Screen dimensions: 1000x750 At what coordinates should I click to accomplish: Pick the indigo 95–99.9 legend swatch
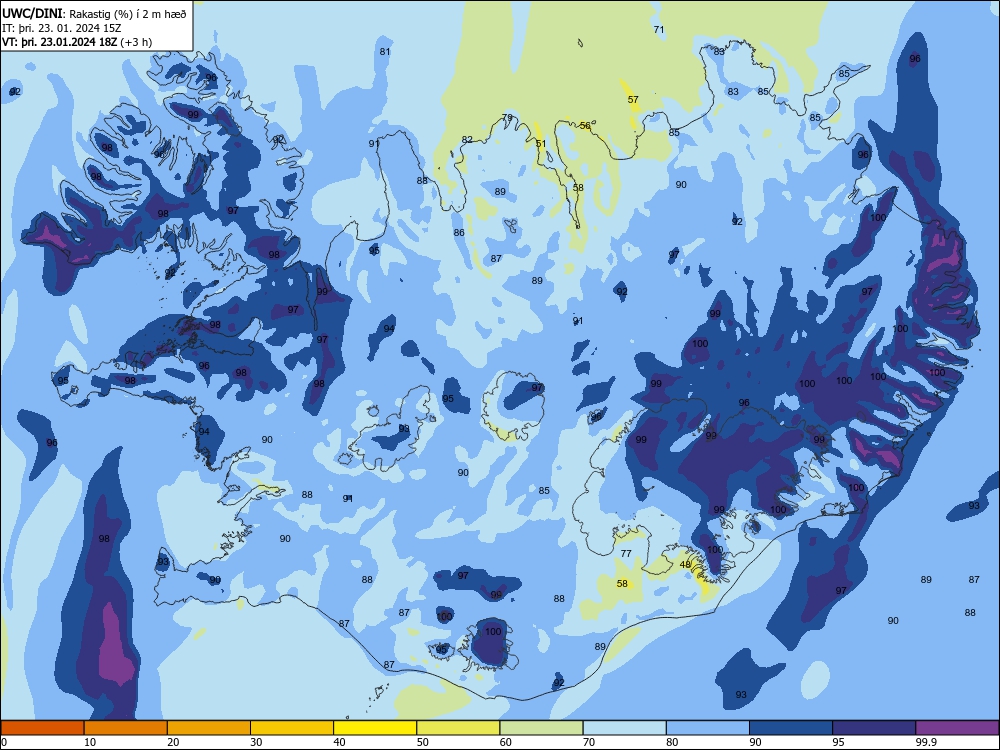pos(874,728)
